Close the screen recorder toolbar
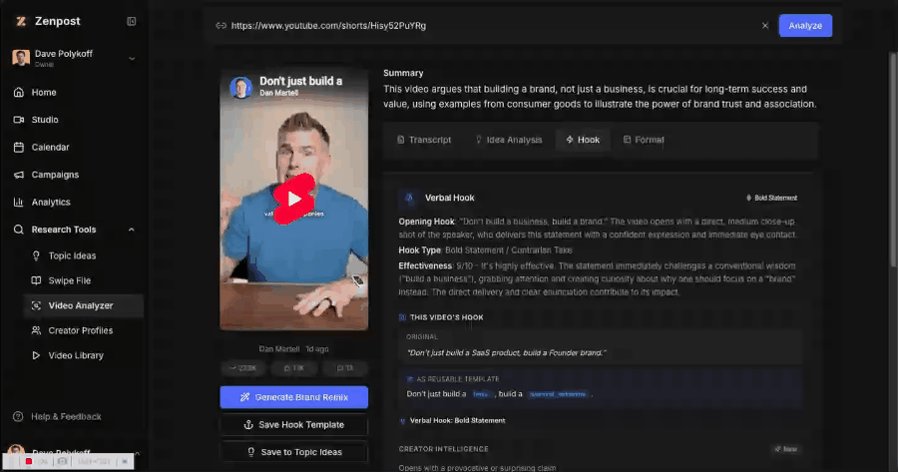 [124, 461]
